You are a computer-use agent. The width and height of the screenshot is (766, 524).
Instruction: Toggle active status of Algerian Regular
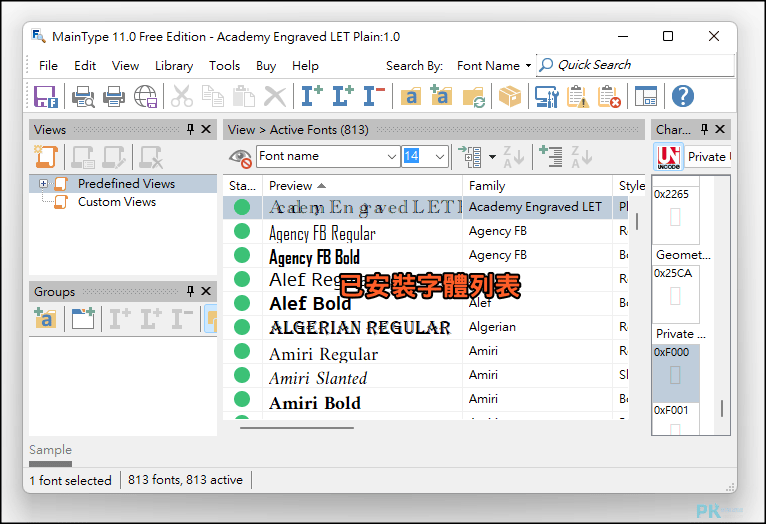242,327
